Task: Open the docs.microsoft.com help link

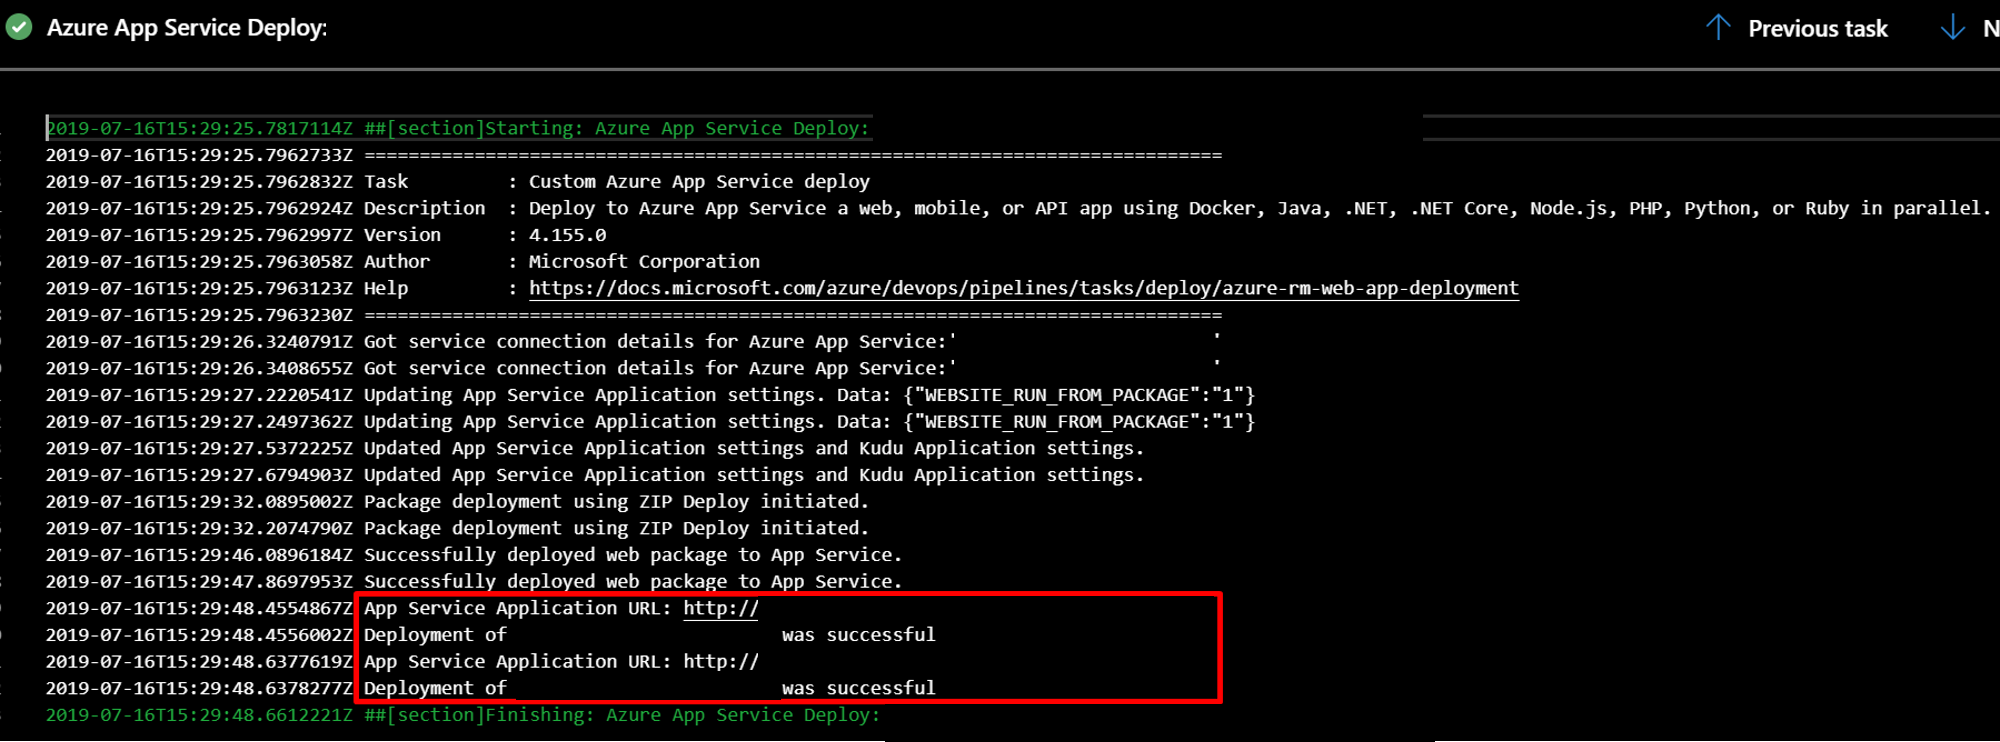Action: 1023,288
